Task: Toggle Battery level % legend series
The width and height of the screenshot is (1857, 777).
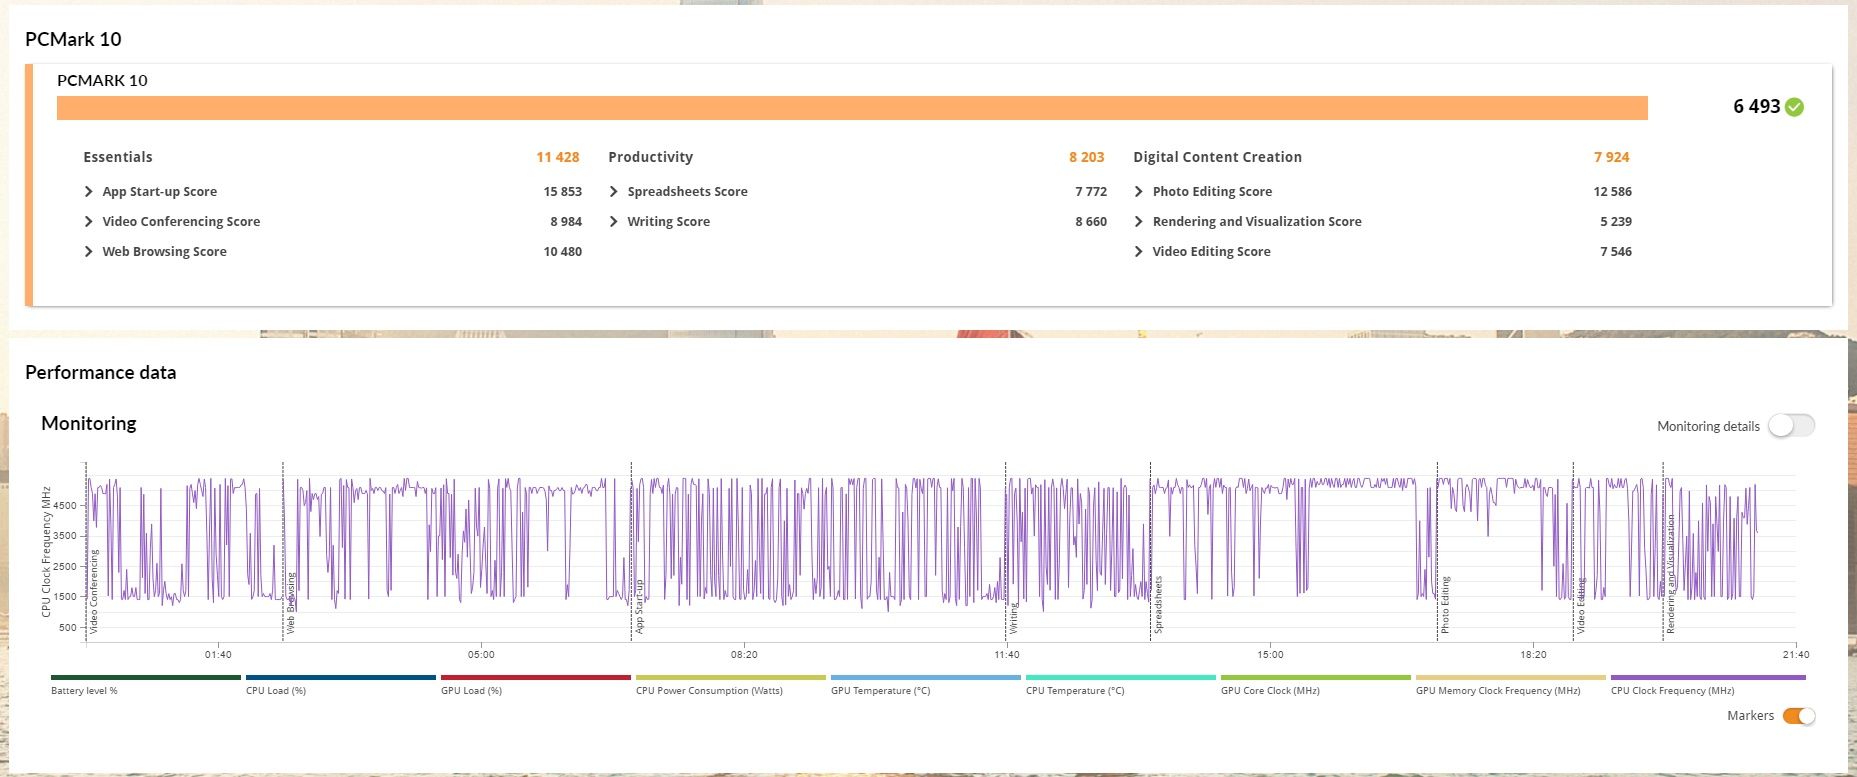Action: (x=145, y=685)
